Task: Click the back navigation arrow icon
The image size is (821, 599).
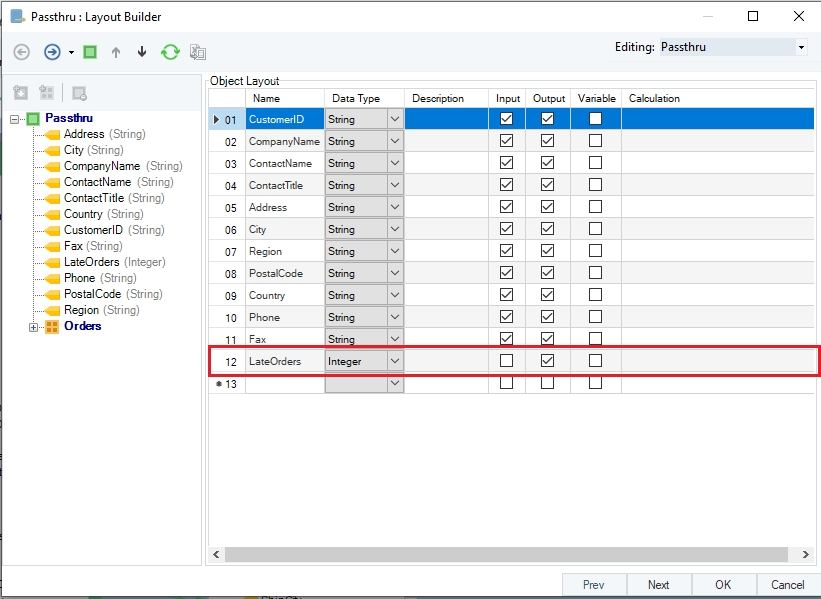Action: (21, 52)
